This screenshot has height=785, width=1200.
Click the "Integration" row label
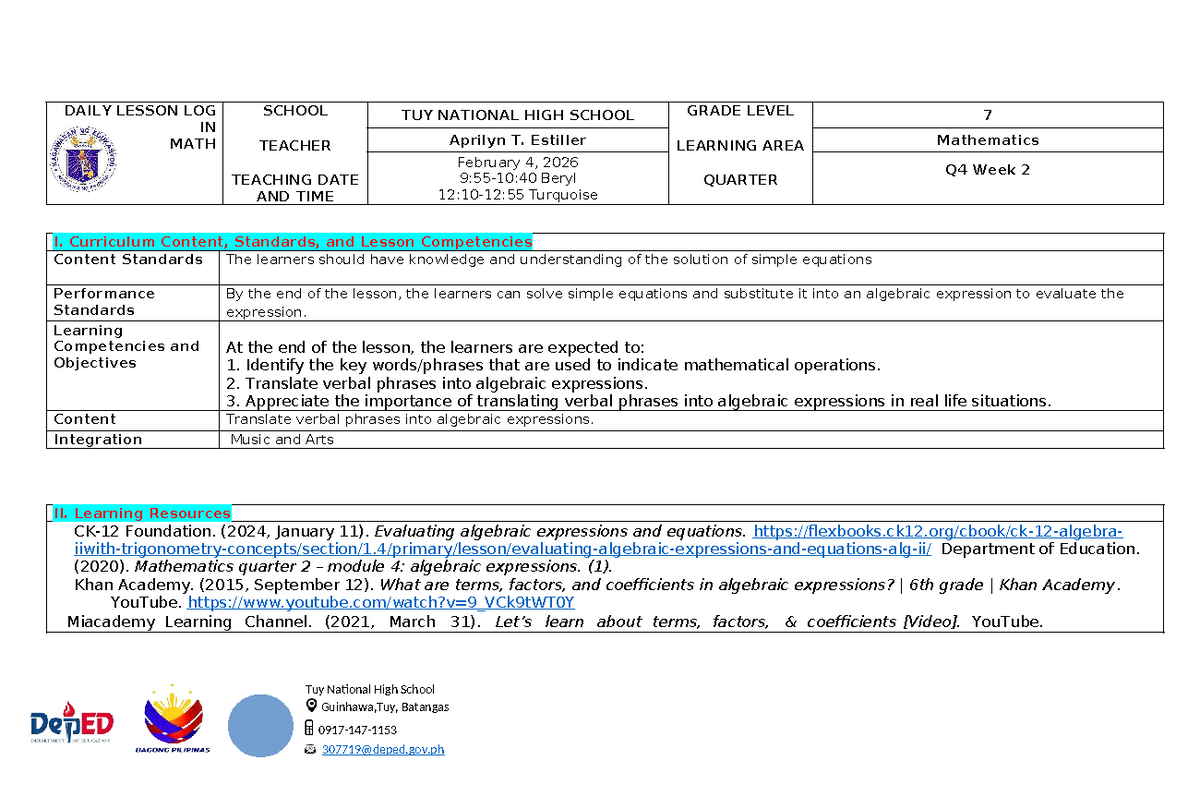(x=98, y=440)
